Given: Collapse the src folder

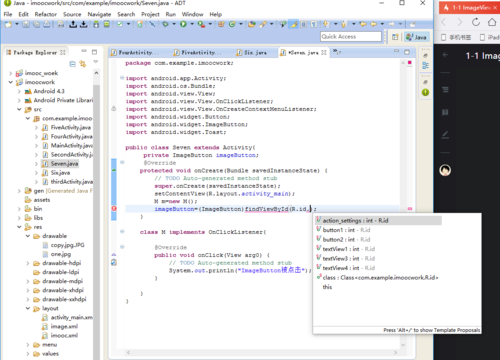Looking at the screenshot, I should point(19,109).
